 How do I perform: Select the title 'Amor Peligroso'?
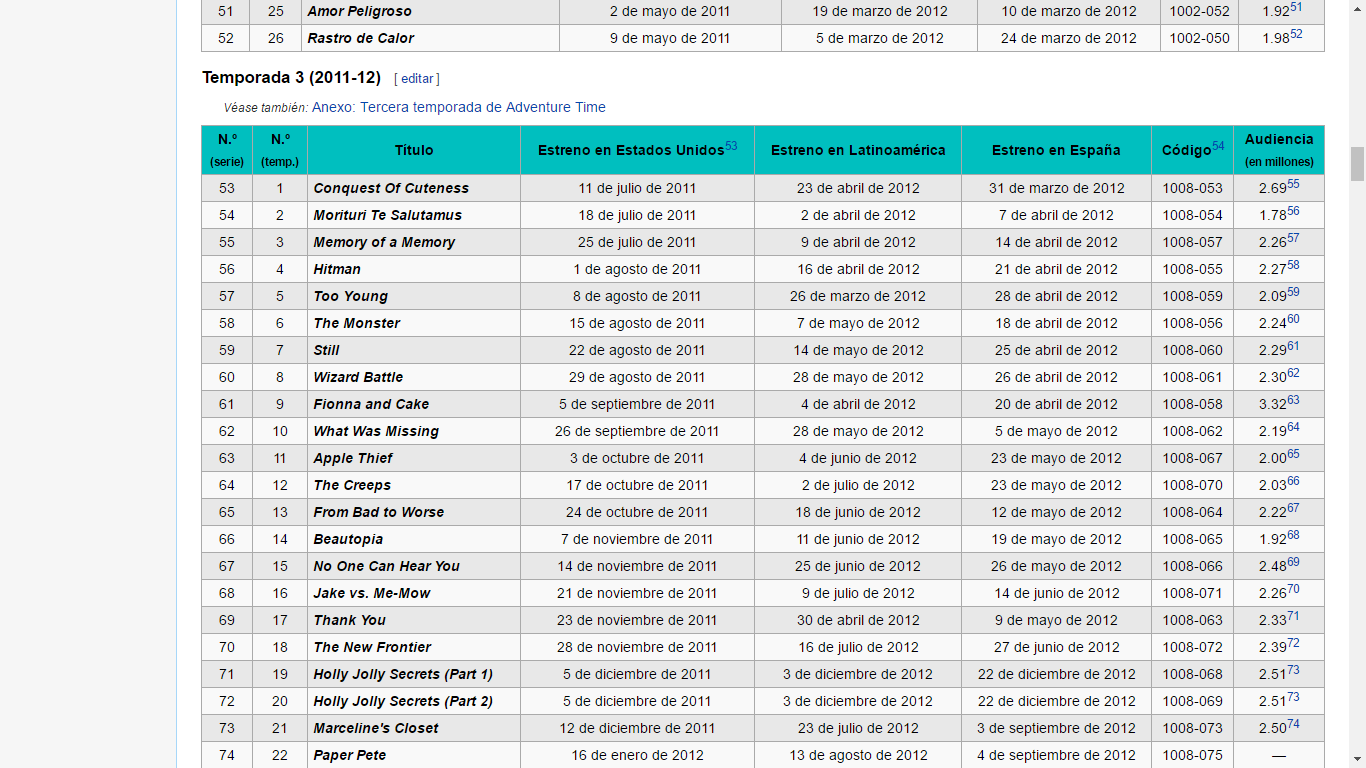[360, 11]
